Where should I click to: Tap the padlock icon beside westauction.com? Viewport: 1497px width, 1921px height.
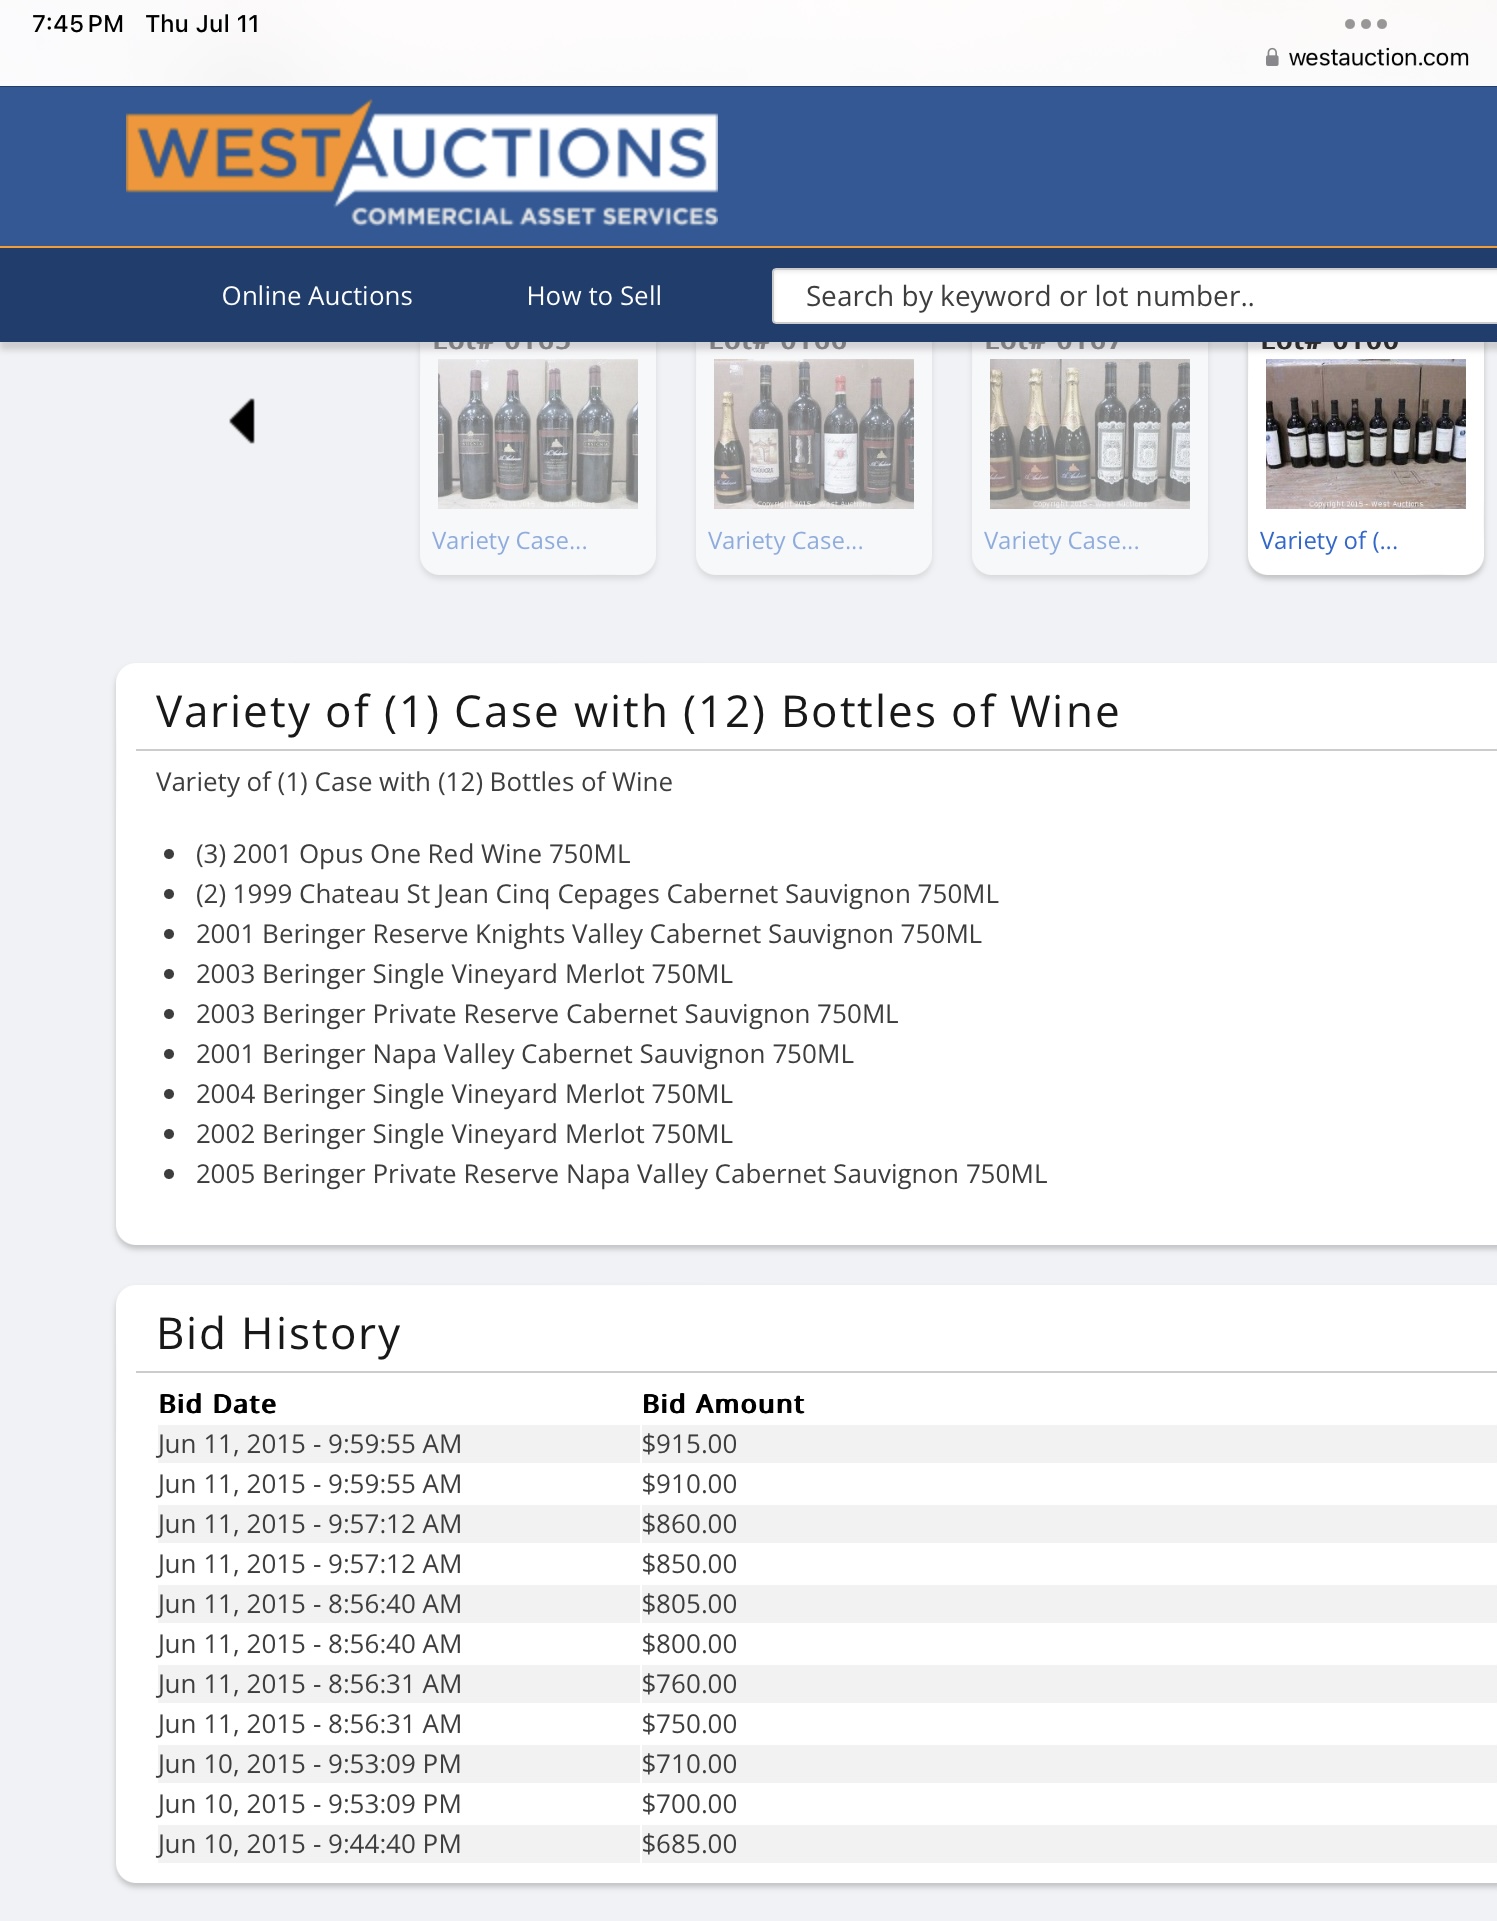point(1271,58)
